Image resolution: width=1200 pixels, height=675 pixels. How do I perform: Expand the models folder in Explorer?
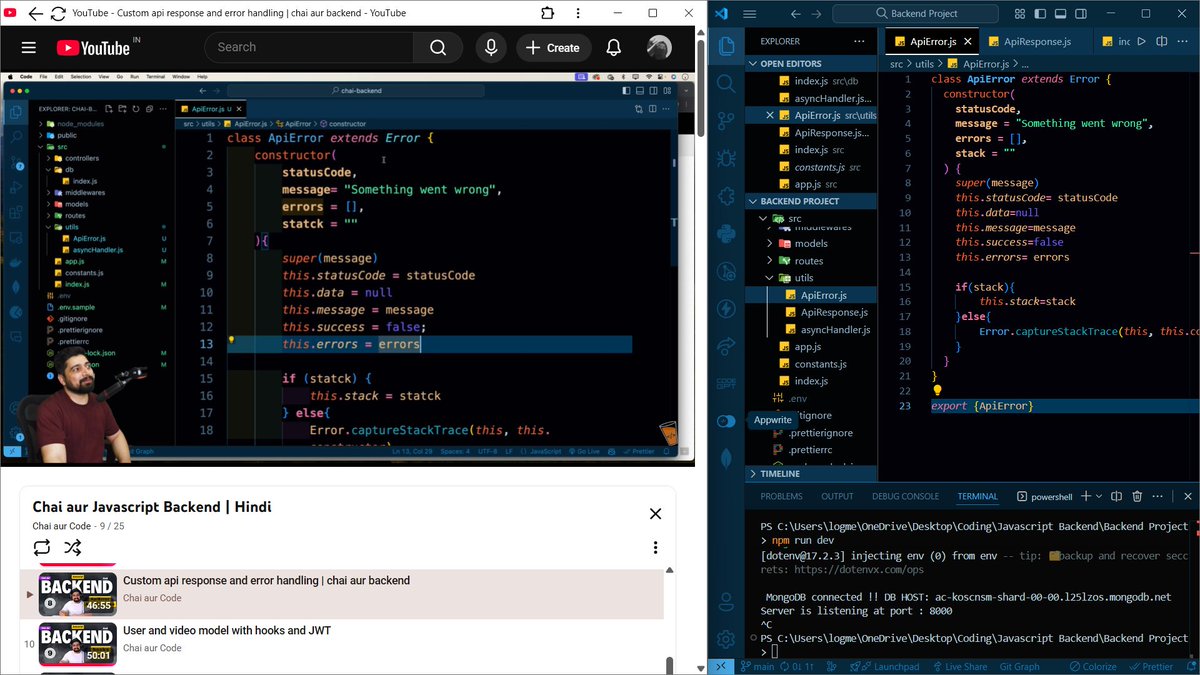pos(812,243)
